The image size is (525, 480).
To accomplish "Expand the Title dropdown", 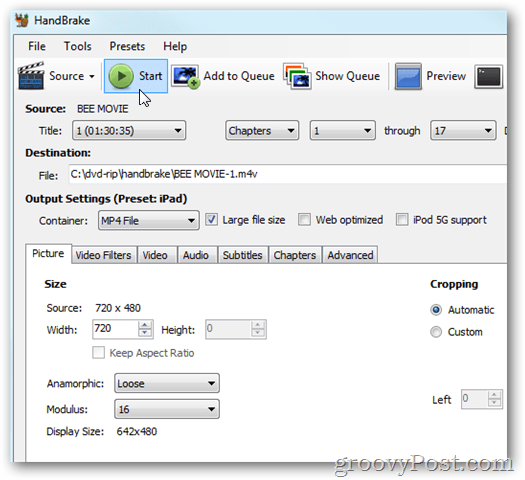I will [129, 130].
